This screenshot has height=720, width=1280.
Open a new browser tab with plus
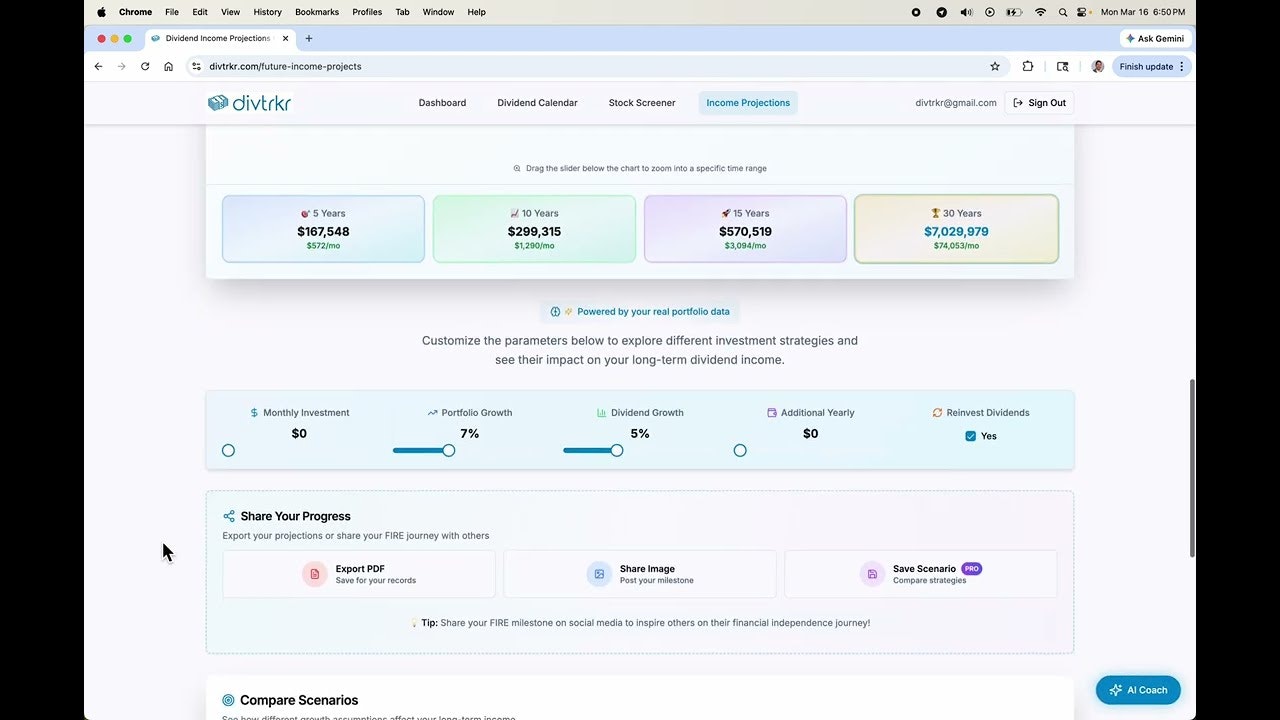point(308,38)
